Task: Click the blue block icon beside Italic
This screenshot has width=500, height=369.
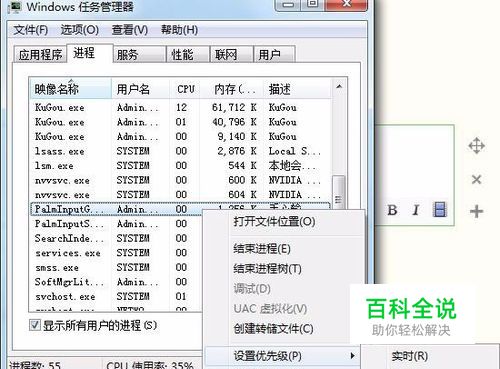Action: [x=440, y=209]
